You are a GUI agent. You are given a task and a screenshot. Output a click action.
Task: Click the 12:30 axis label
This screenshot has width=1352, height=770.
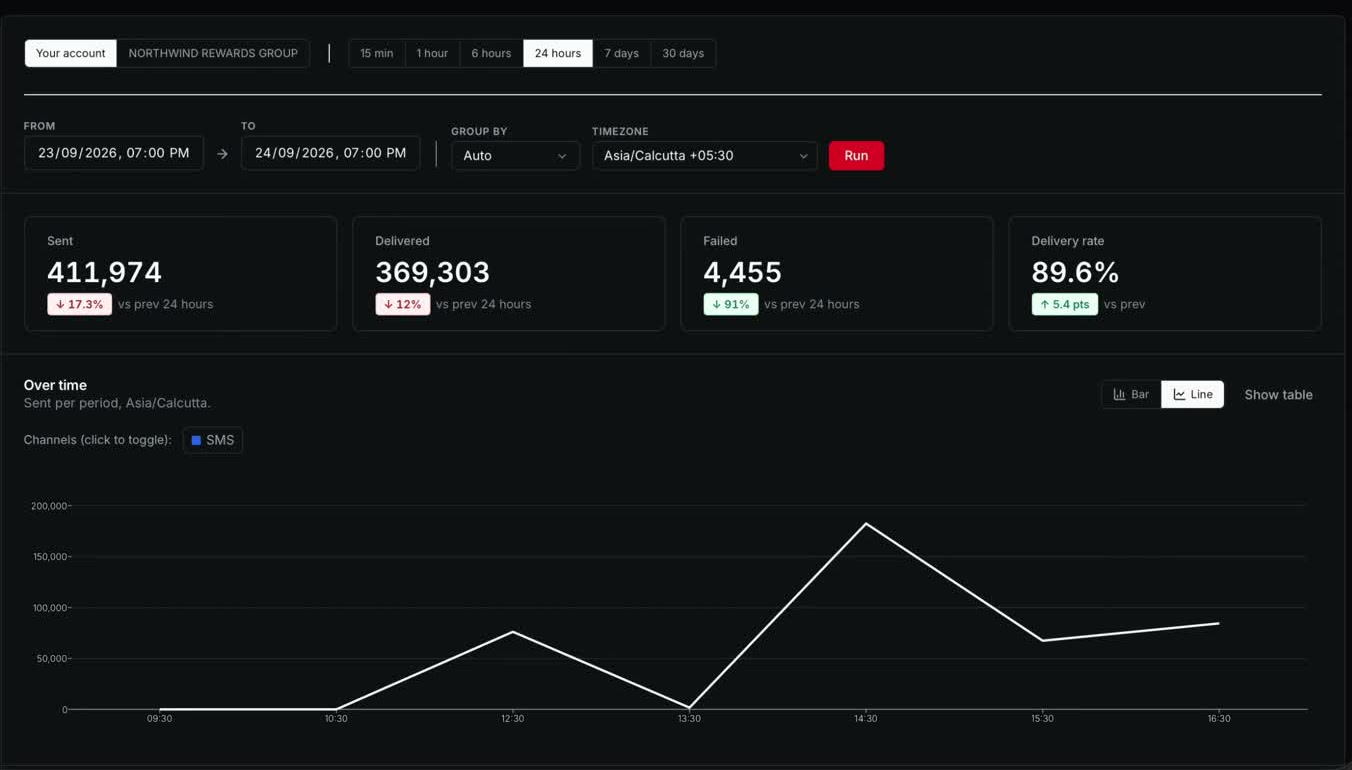click(x=513, y=719)
